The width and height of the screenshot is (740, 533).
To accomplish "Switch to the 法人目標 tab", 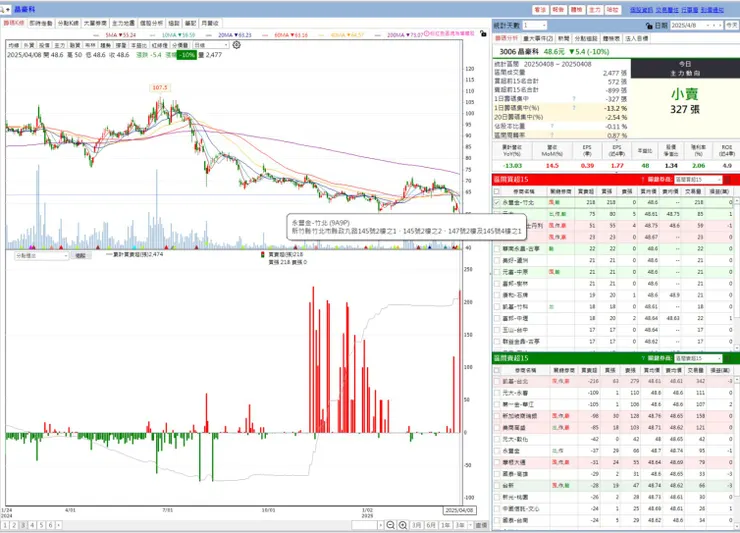I will click(637, 38).
